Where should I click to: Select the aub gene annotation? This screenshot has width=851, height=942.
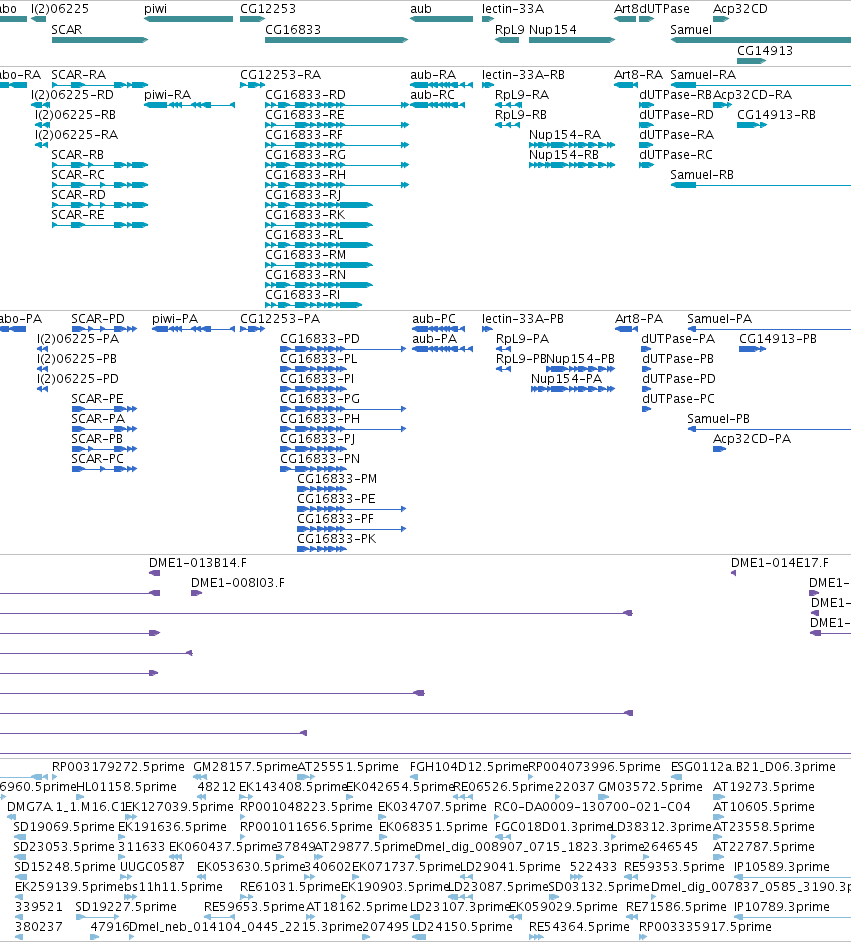[441, 19]
